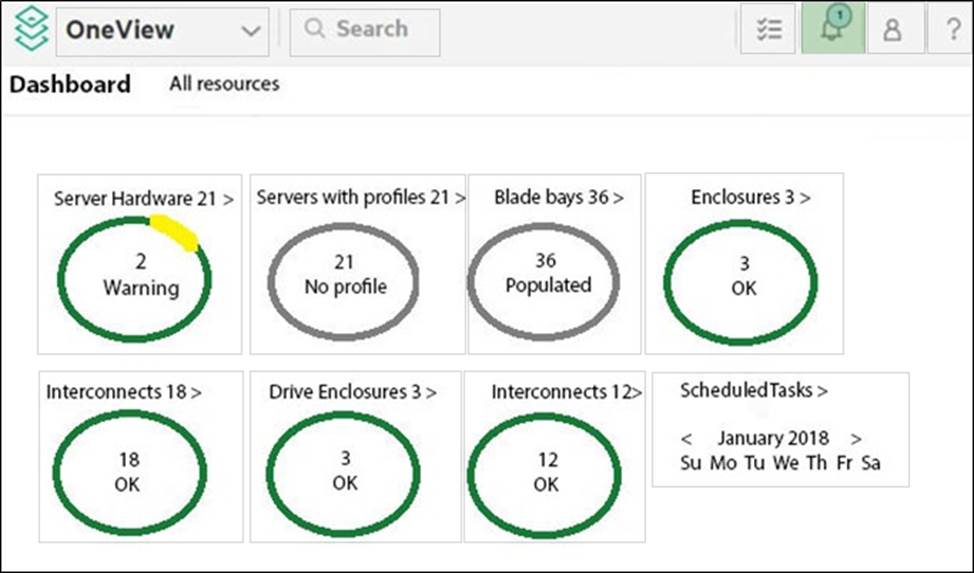The height and width of the screenshot is (573, 974).
Task: Open the ScheduledTasks panel link
Action: pyautogui.click(x=753, y=390)
